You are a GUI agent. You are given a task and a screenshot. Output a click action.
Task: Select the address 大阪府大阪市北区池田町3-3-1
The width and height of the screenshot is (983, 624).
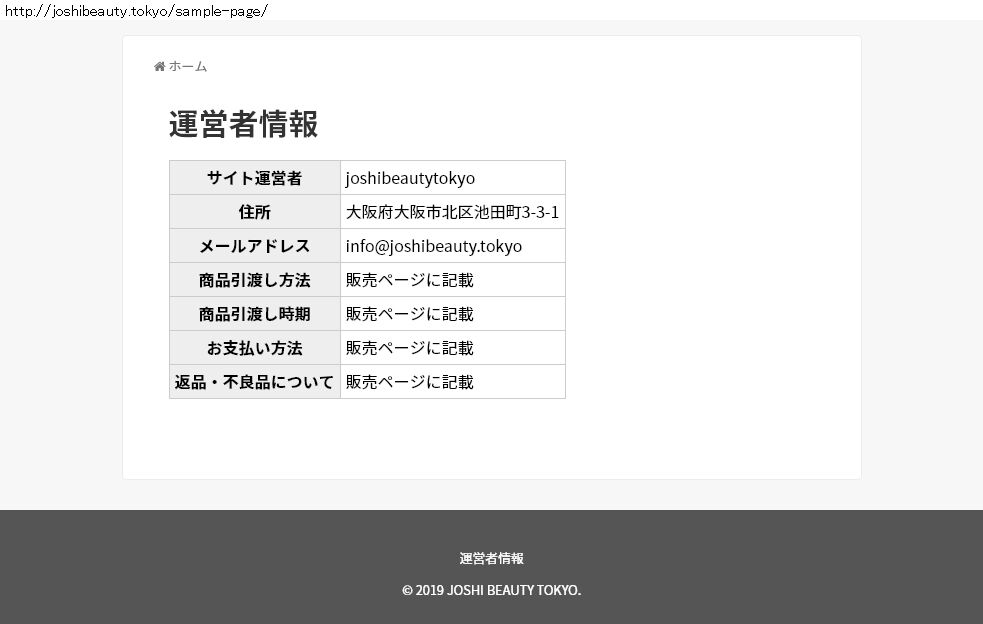(452, 212)
